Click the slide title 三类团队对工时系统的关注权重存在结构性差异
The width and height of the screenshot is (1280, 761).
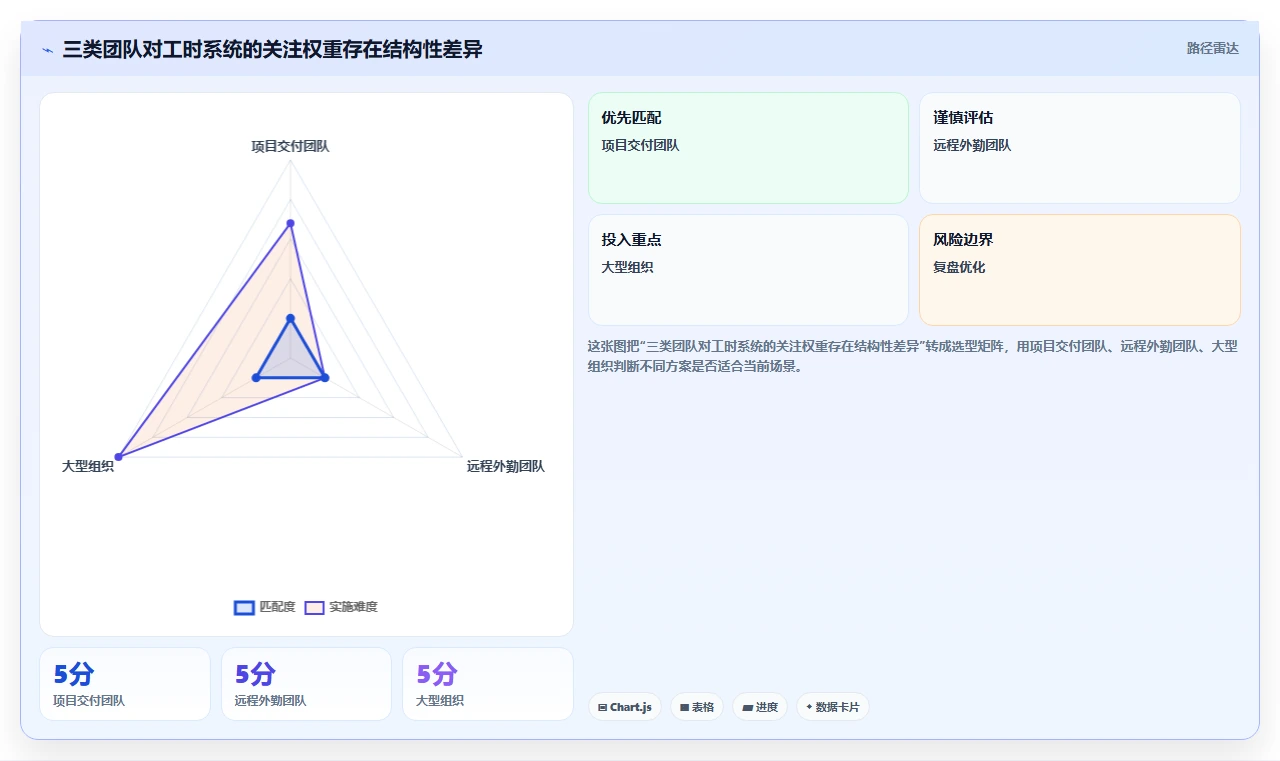tap(273, 49)
